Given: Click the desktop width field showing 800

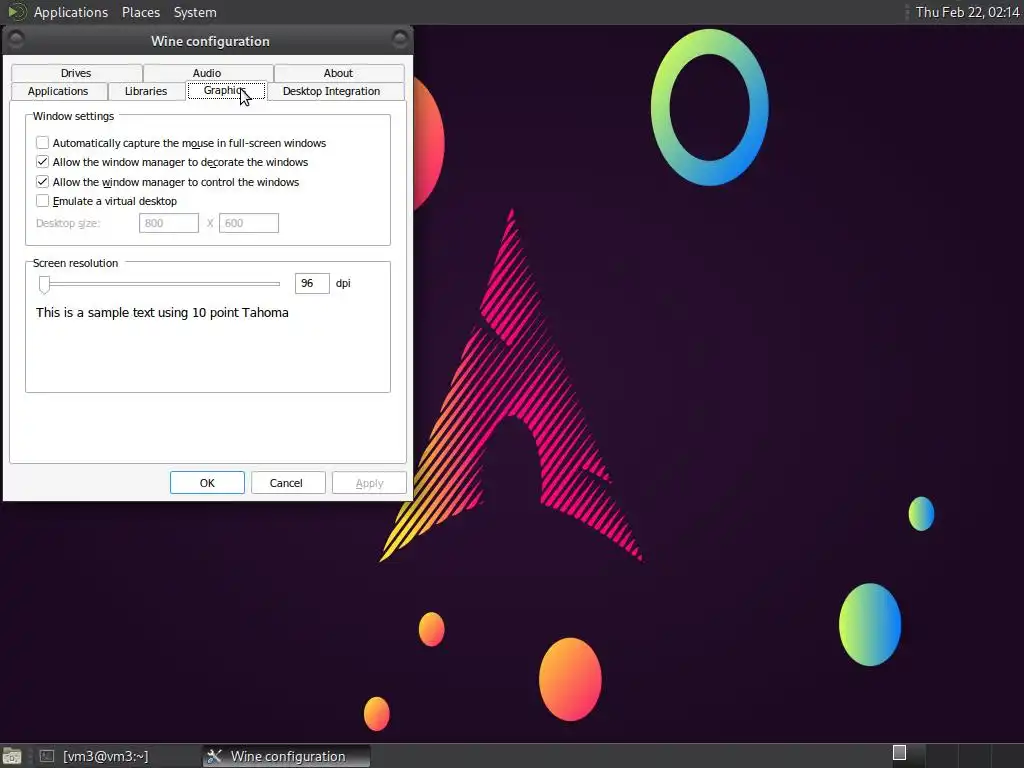Looking at the screenshot, I should [168, 223].
